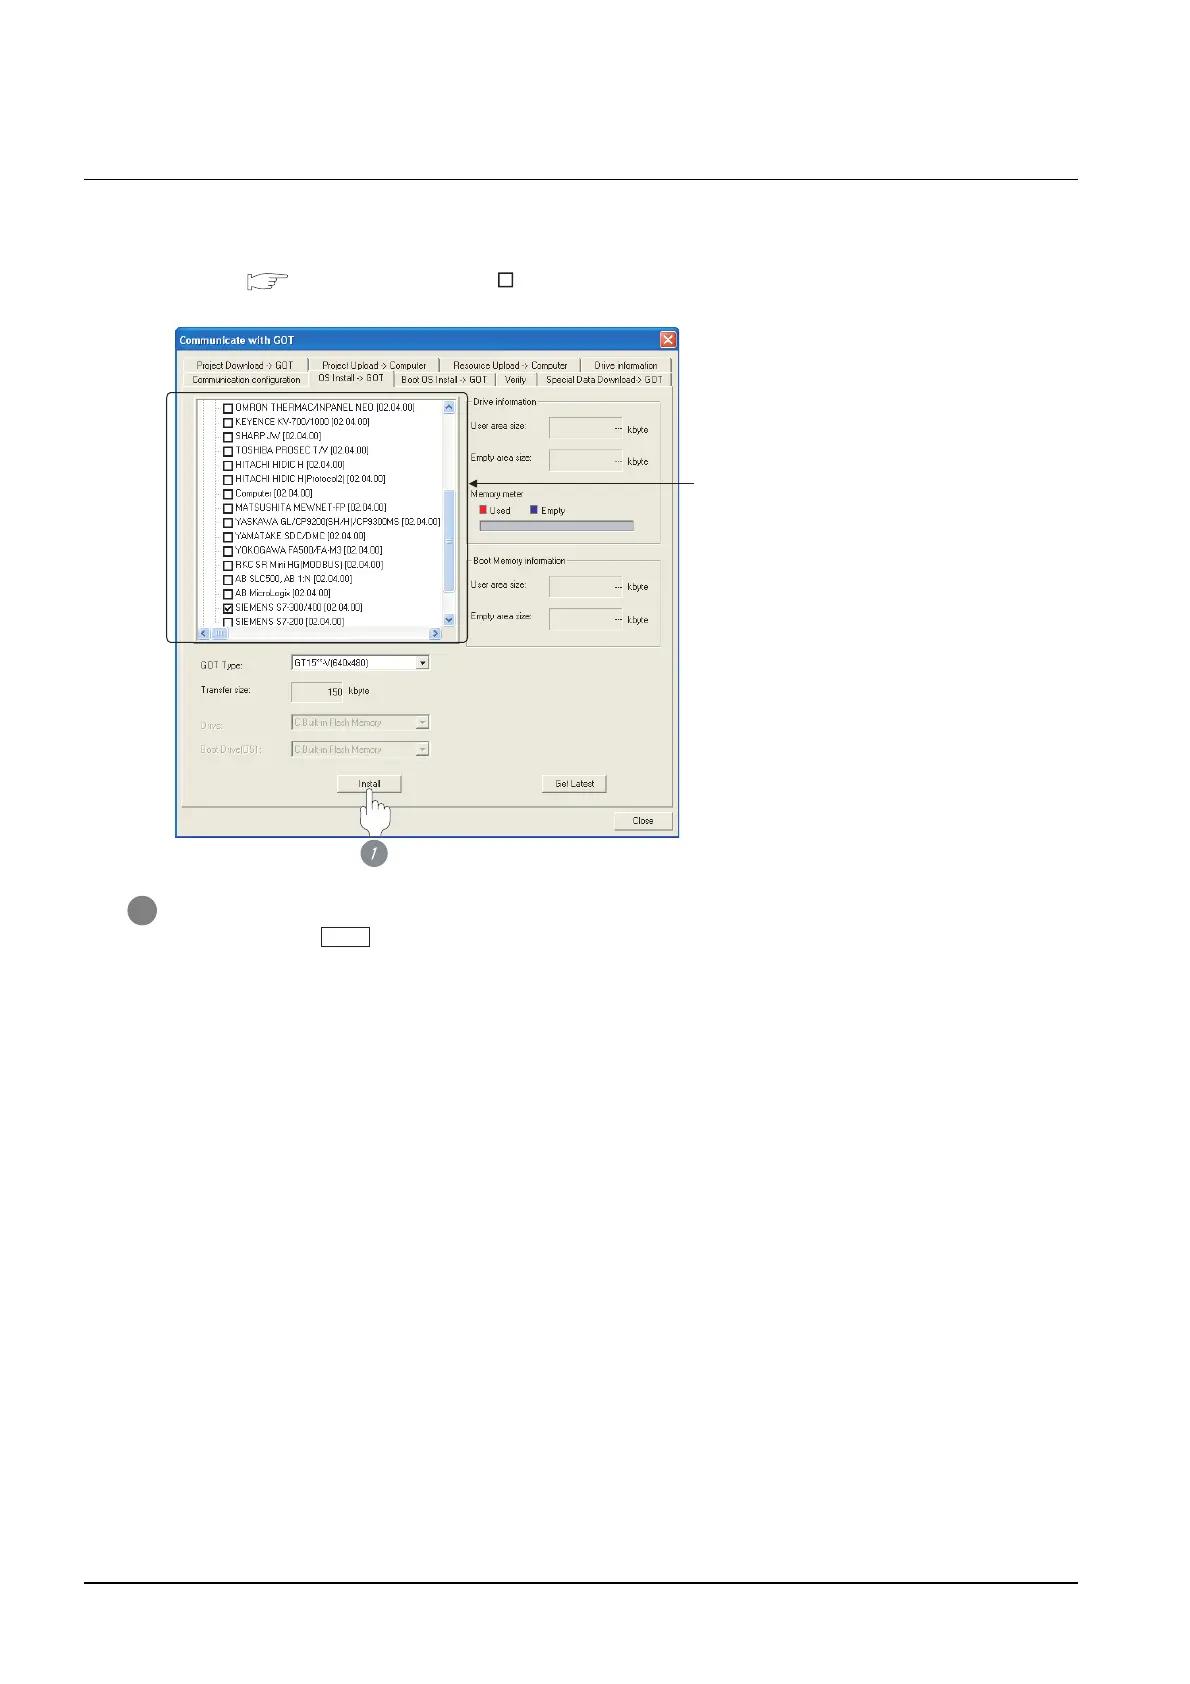Click the memory meter progress bar
1190x1684 pixels.
[x=557, y=526]
